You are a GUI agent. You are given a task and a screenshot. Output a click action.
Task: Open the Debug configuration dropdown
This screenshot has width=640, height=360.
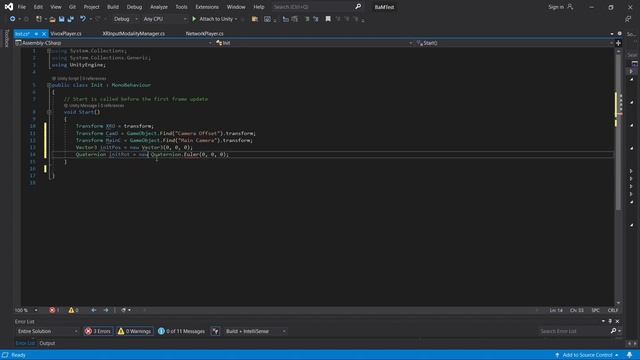[125, 19]
